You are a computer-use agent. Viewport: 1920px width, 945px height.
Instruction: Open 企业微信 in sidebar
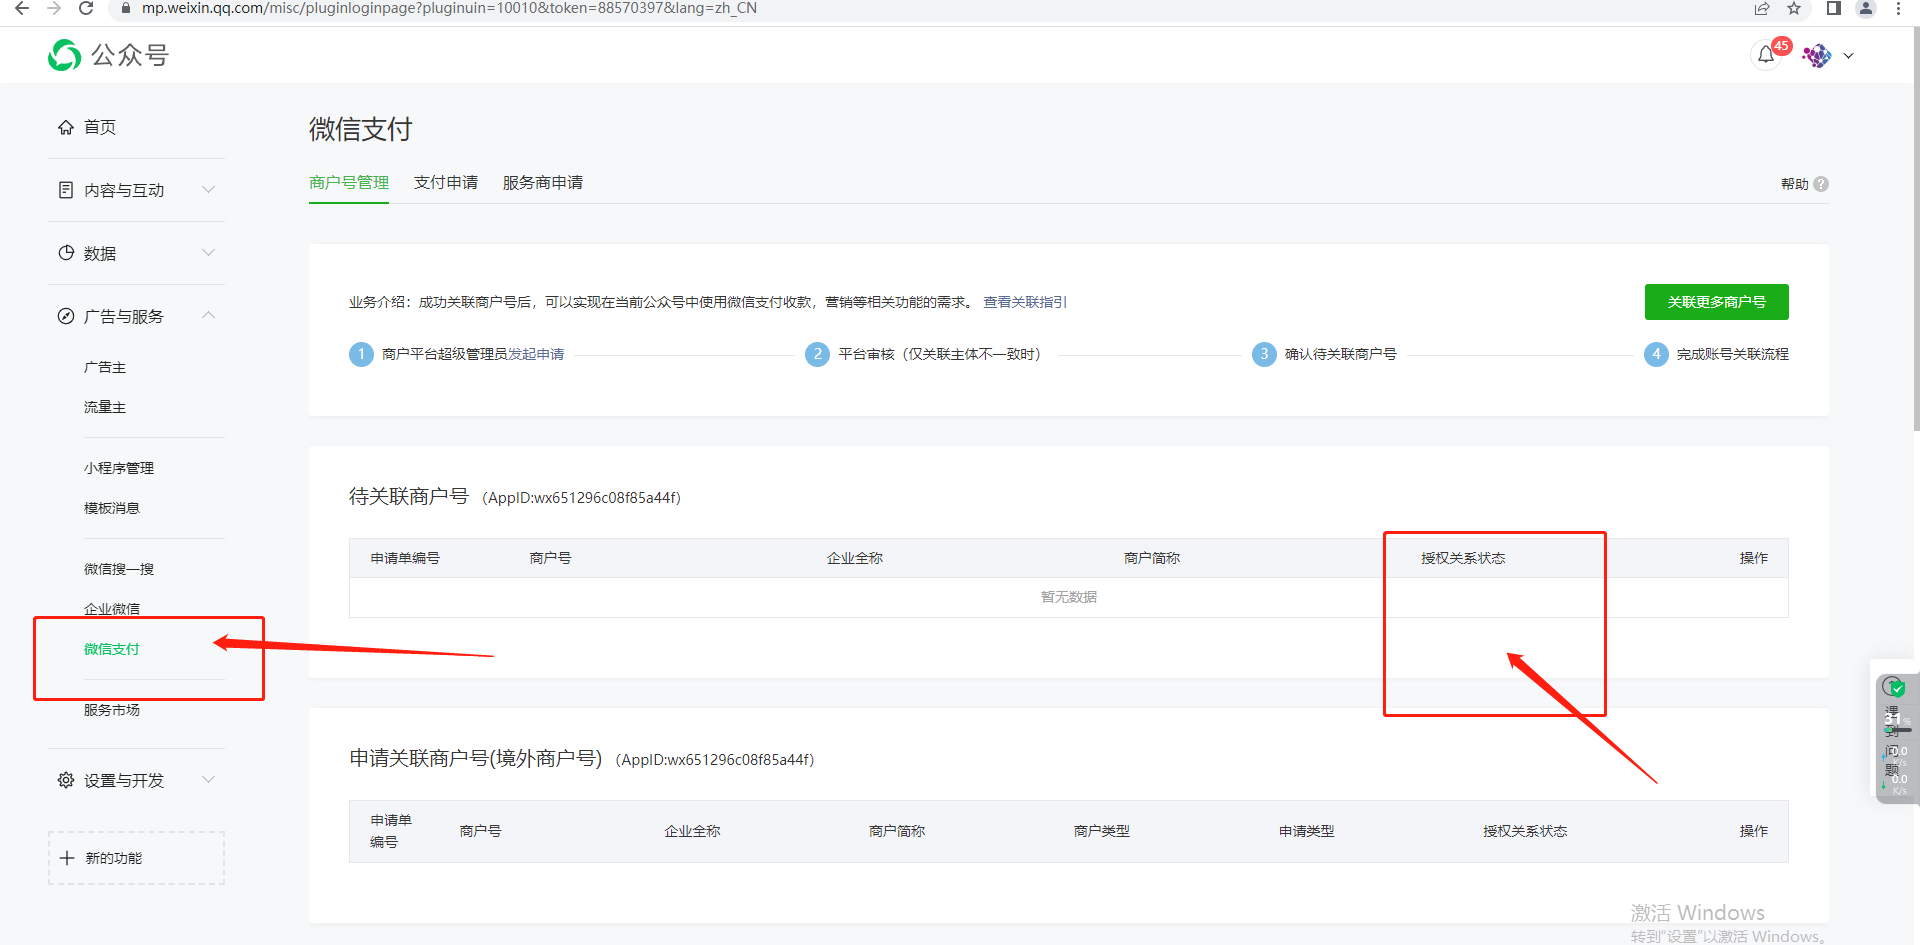click(x=112, y=609)
